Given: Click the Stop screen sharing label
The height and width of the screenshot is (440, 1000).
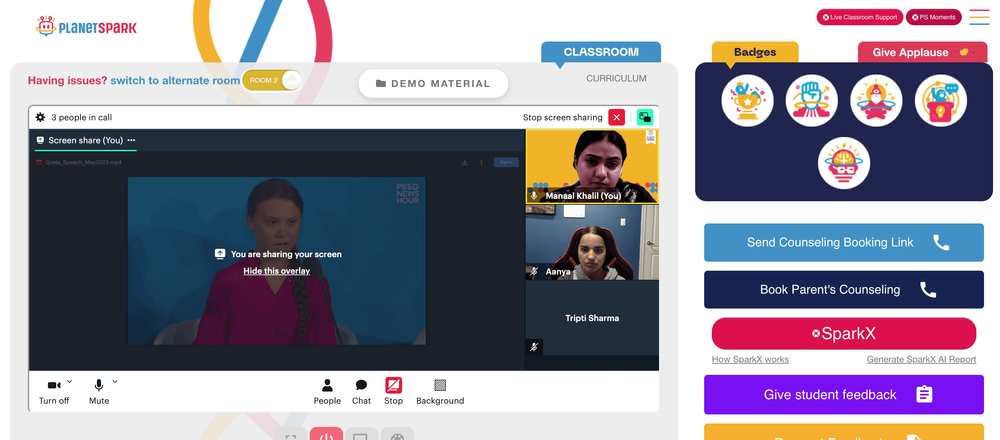Looking at the screenshot, I should point(562,117).
